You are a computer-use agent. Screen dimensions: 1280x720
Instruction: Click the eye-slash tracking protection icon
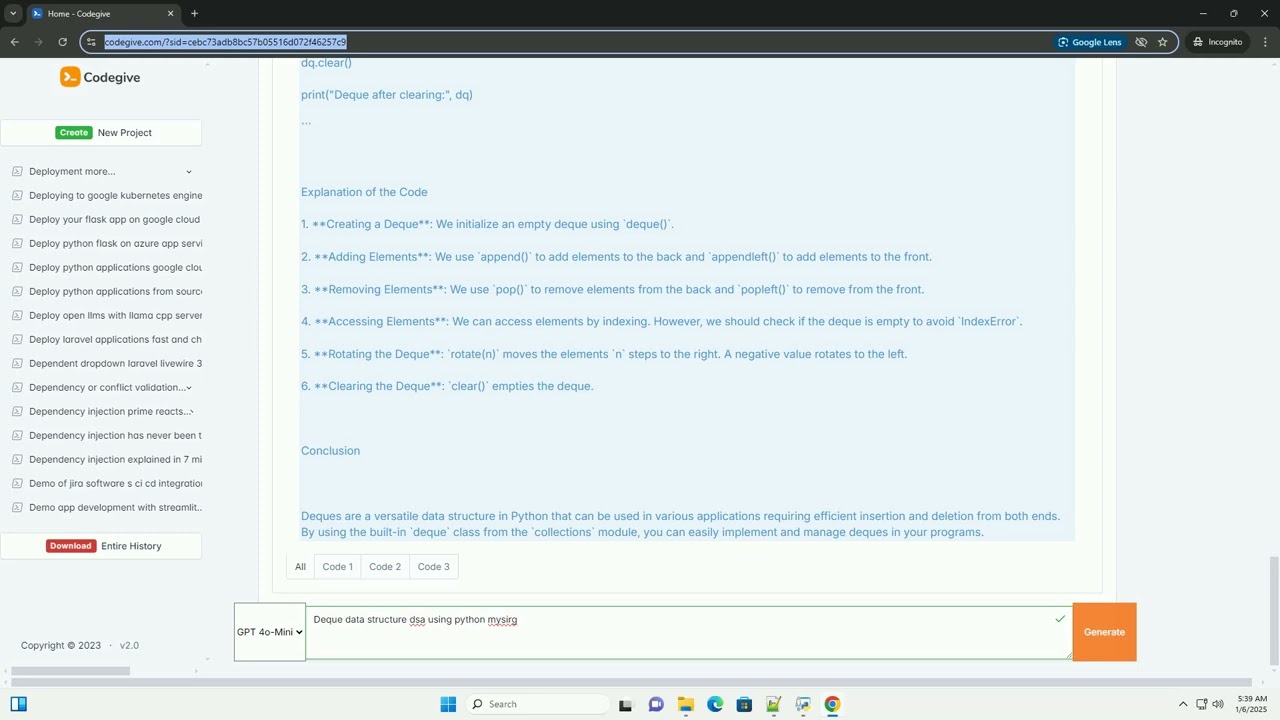1140,42
